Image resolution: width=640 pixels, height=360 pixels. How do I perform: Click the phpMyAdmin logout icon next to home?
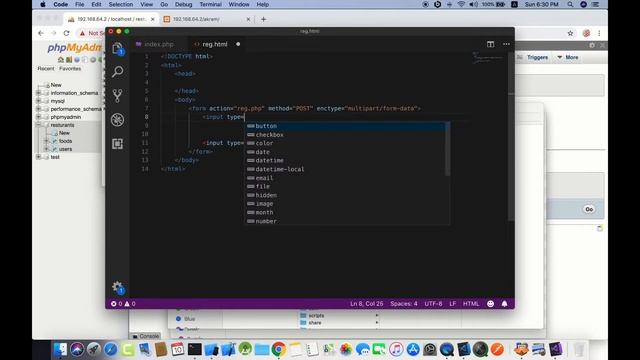click(69, 60)
